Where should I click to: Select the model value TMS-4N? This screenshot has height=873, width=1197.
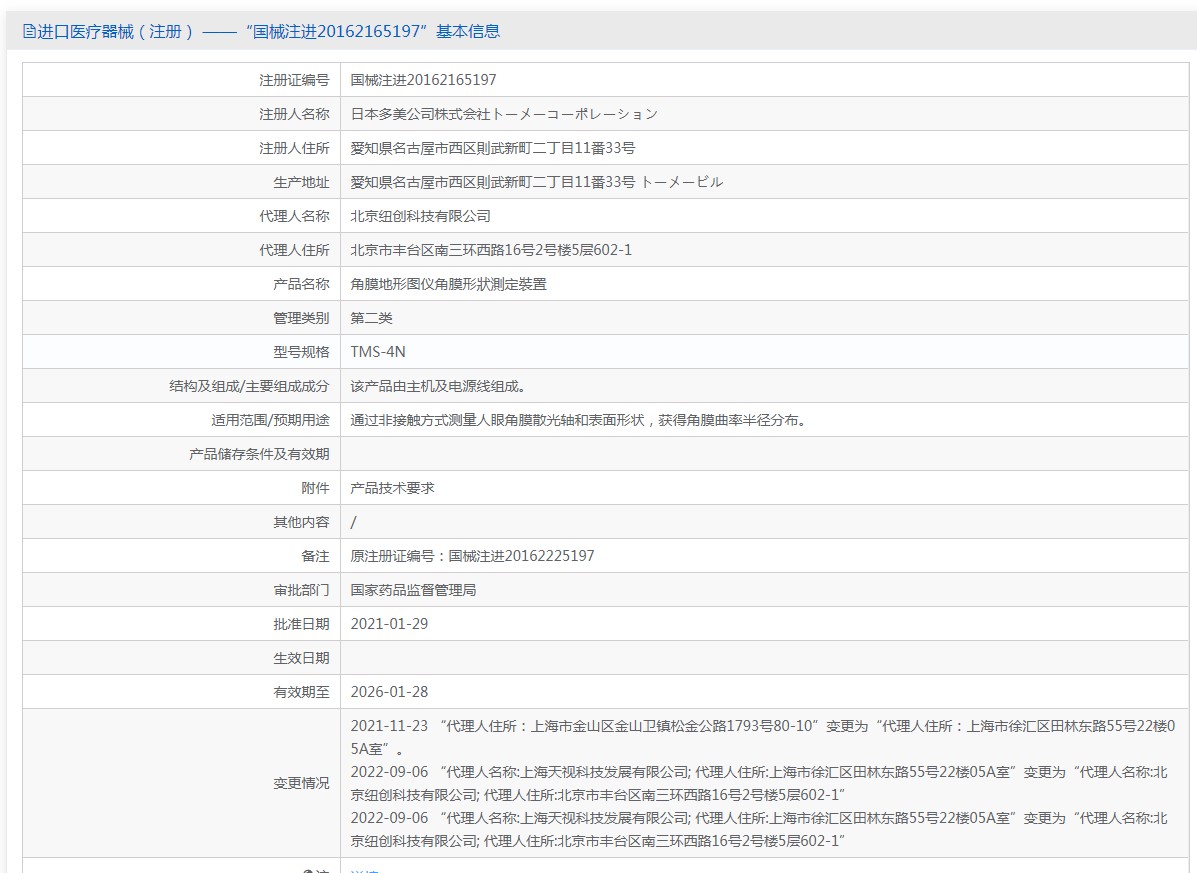(378, 352)
